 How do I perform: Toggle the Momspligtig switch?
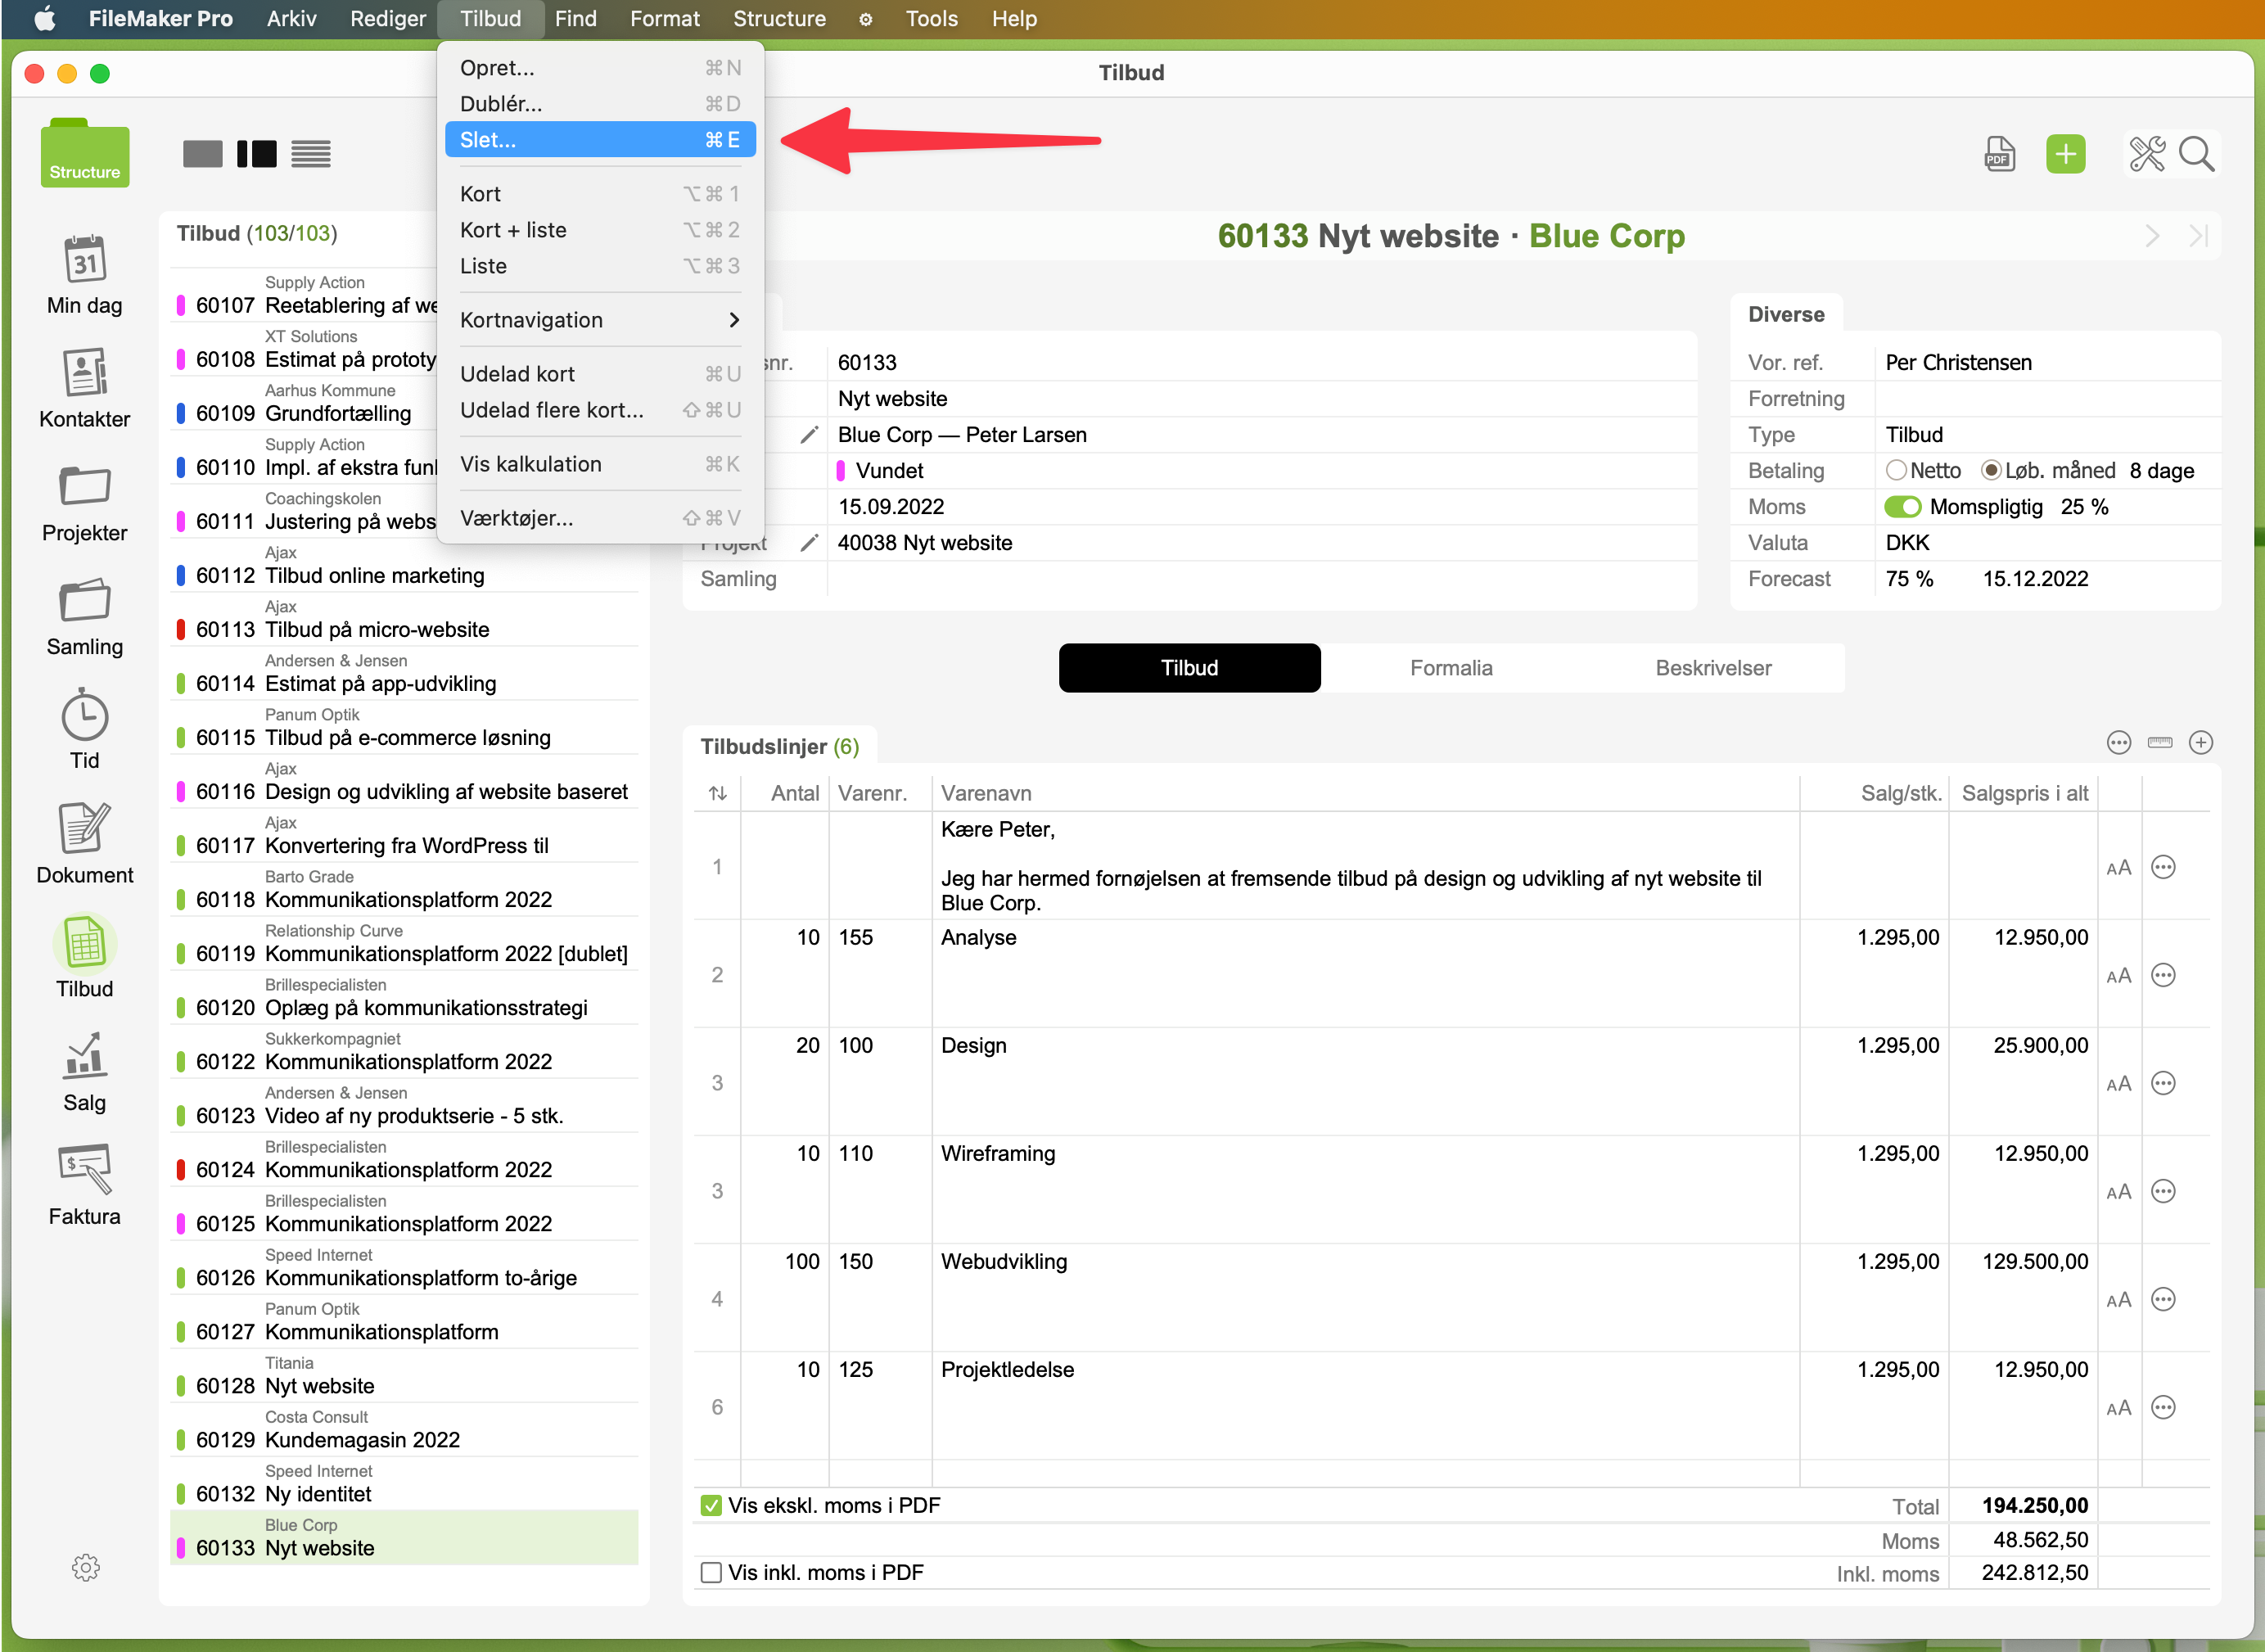pos(1902,507)
